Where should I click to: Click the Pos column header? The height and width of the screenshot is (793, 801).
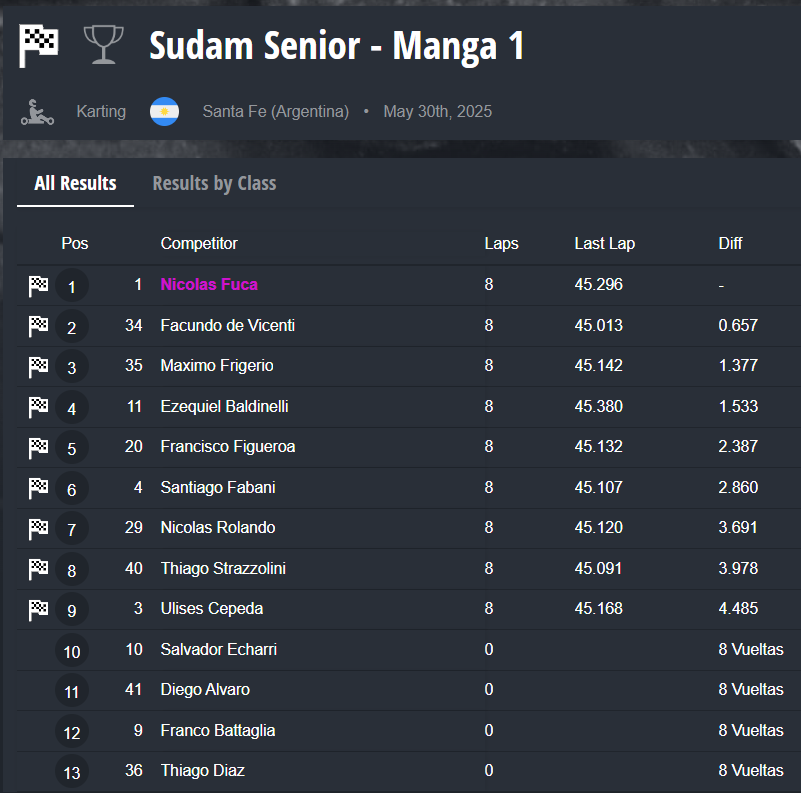coord(75,243)
